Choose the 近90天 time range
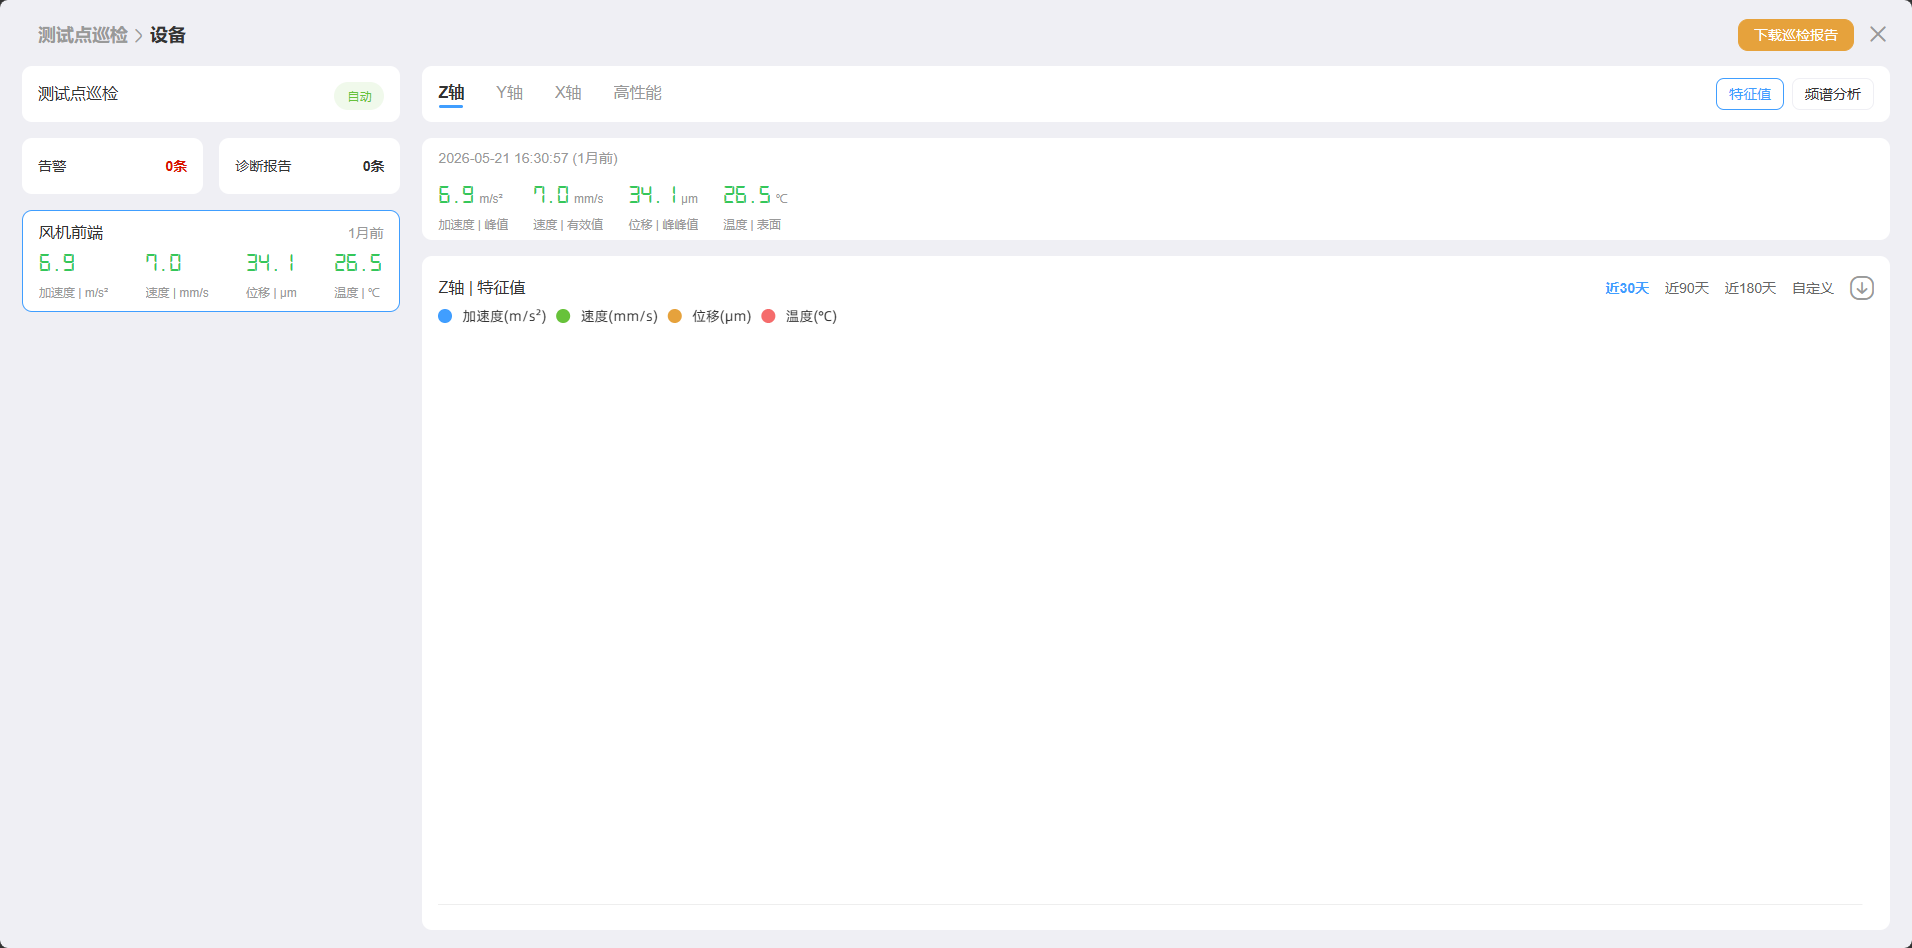1912x948 pixels. [x=1687, y=288]
